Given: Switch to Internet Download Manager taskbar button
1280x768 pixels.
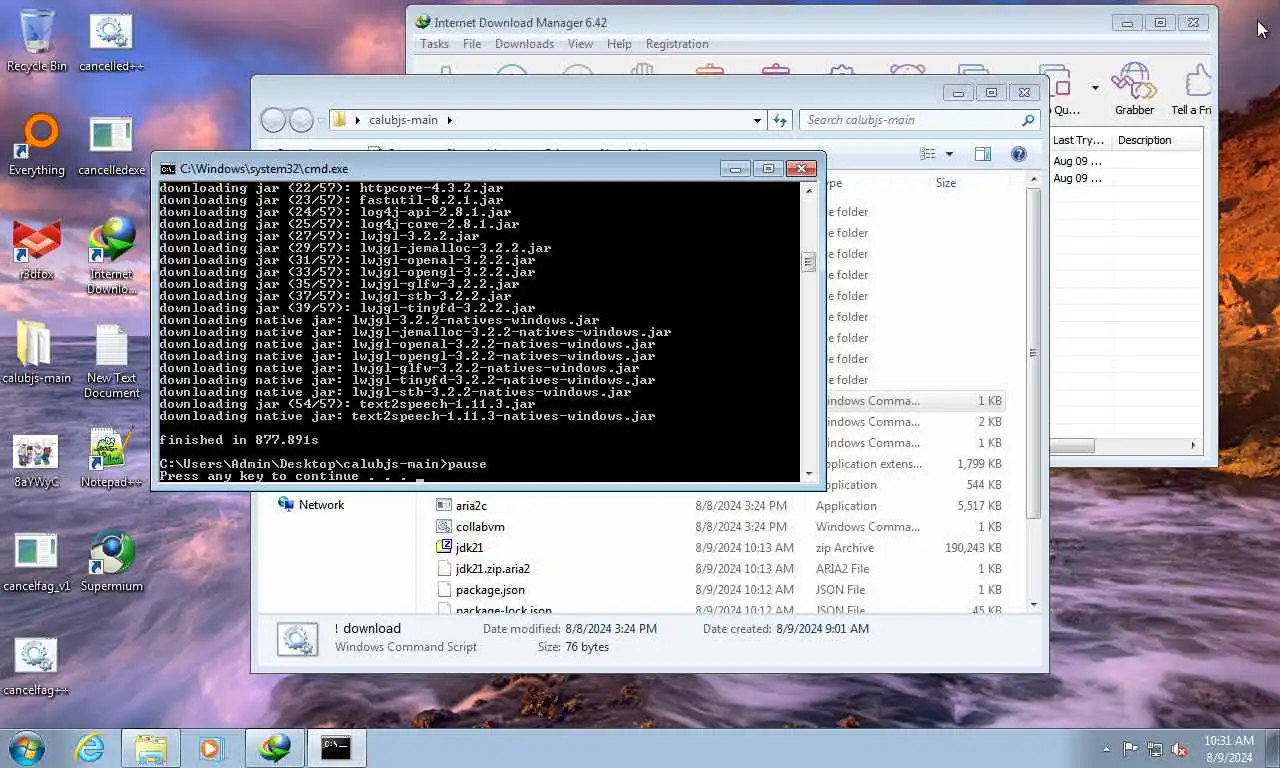Looking at the screenshot, I should tap(275, 747).
